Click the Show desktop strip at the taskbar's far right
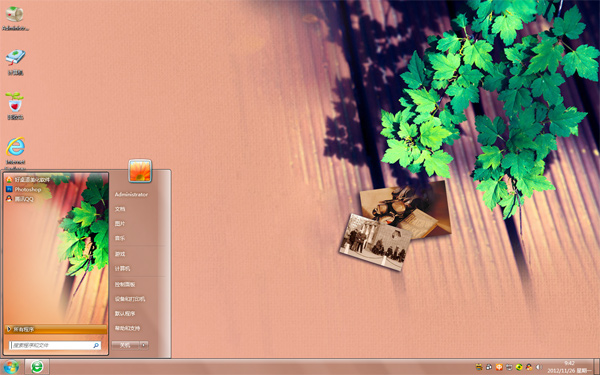 click(596, 367)
